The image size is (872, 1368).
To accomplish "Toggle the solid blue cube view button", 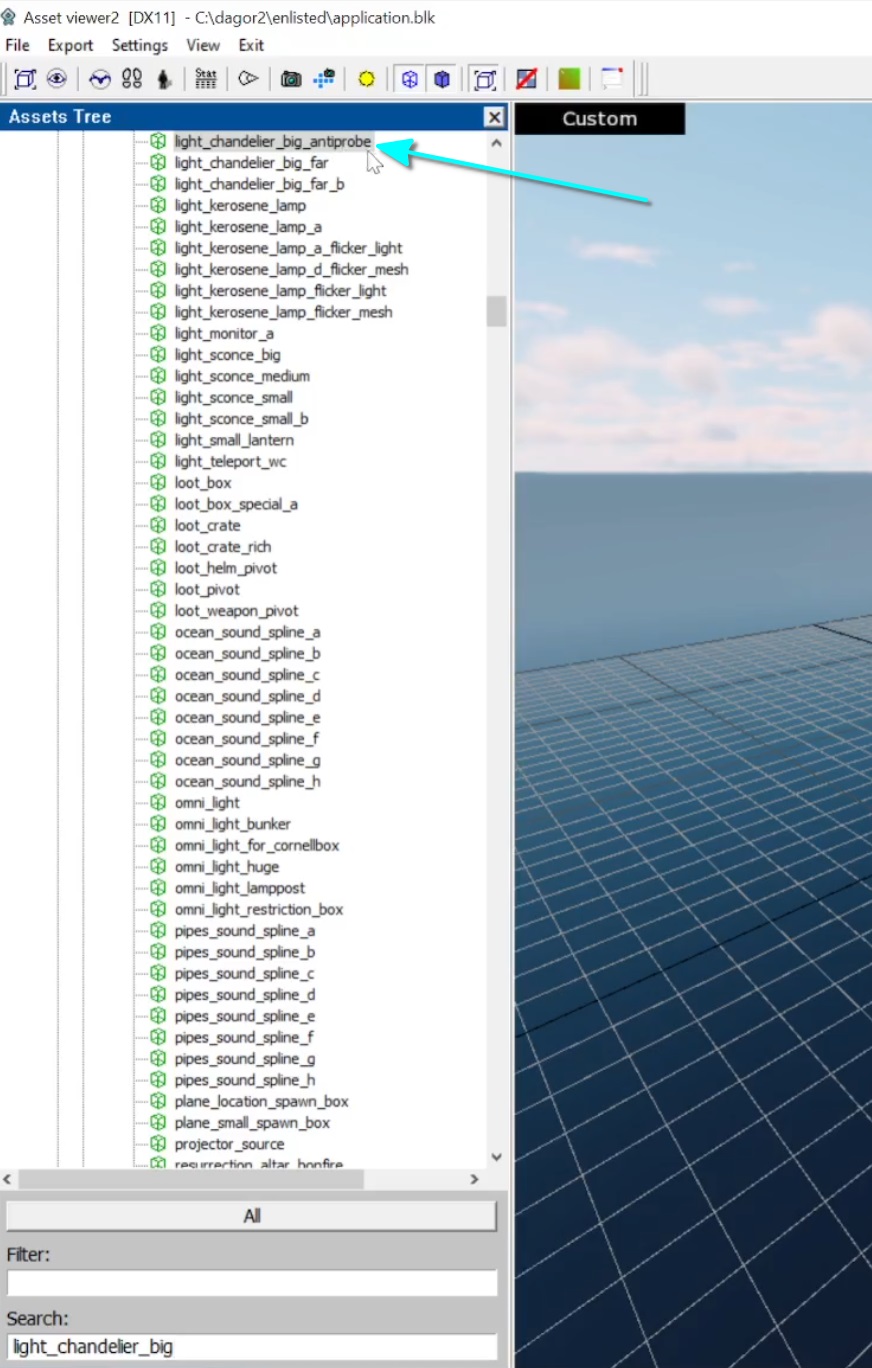I will point(442,79).
